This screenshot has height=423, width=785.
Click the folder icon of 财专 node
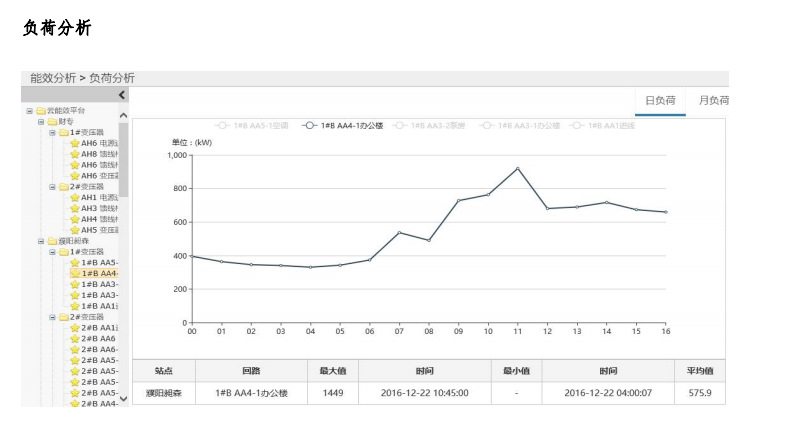click(52, 121)
